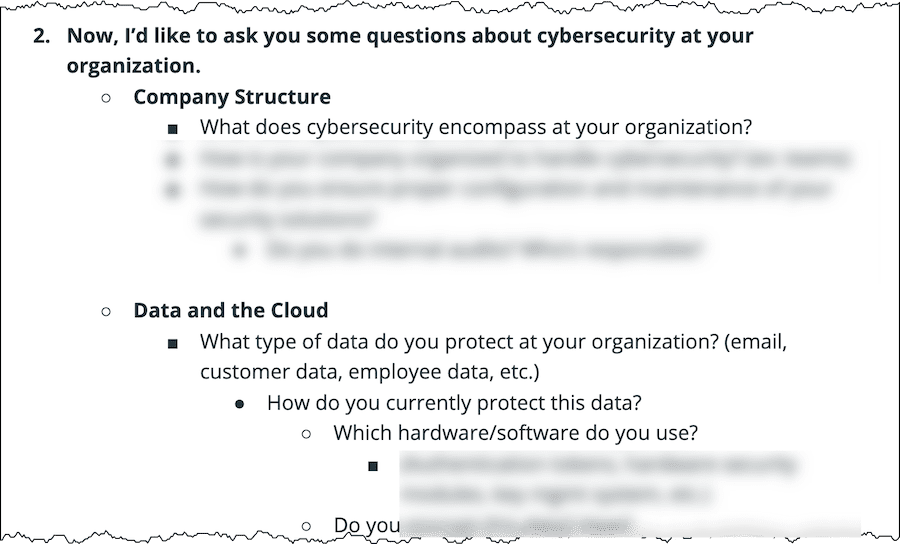Click the text 'customer data, employee data, etc.)'
Image resolution: width=900 pixels, height=544 pixels.
point(370,372)
